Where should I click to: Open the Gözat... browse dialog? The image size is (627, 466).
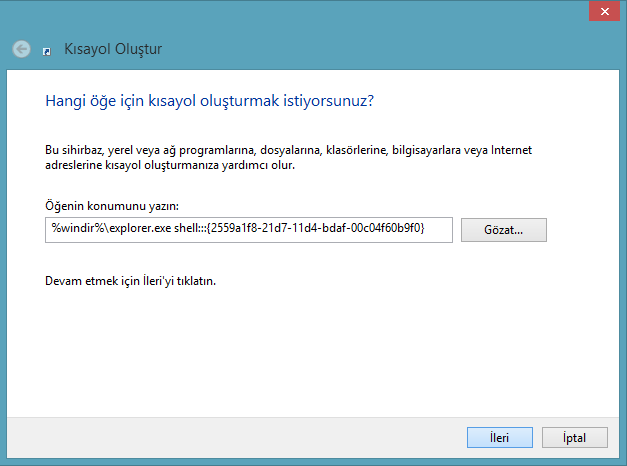[x=503, y=230]
